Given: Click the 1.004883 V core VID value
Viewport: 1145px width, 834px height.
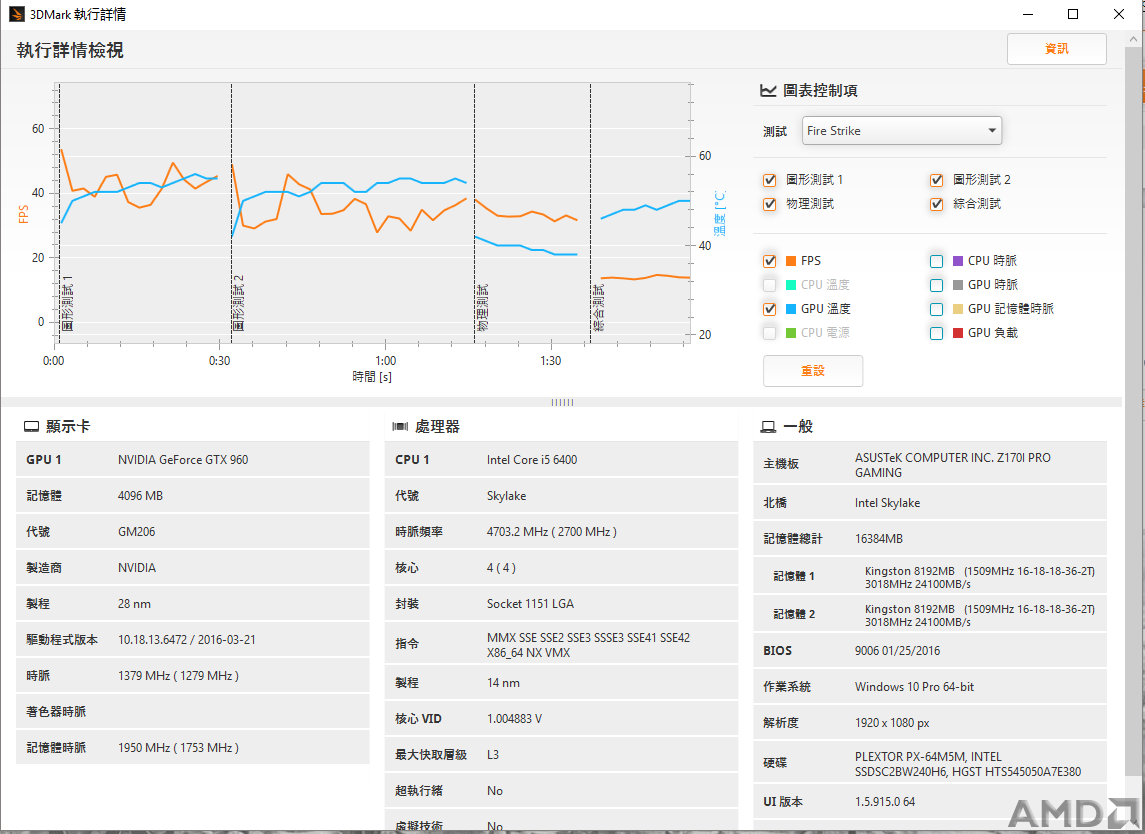Looking at the screenshot, I should coord(515,719).
